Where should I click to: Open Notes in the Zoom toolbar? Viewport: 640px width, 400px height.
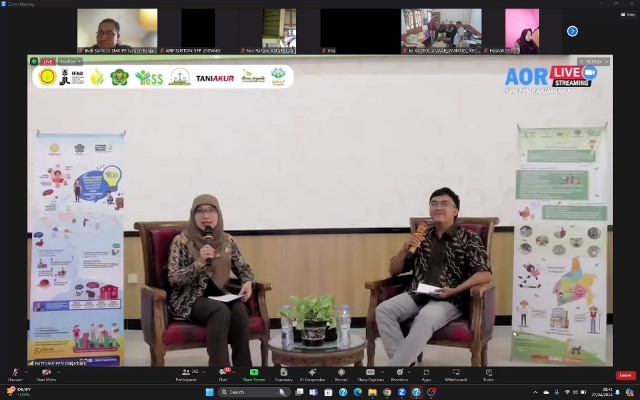[x=489, y=375]
